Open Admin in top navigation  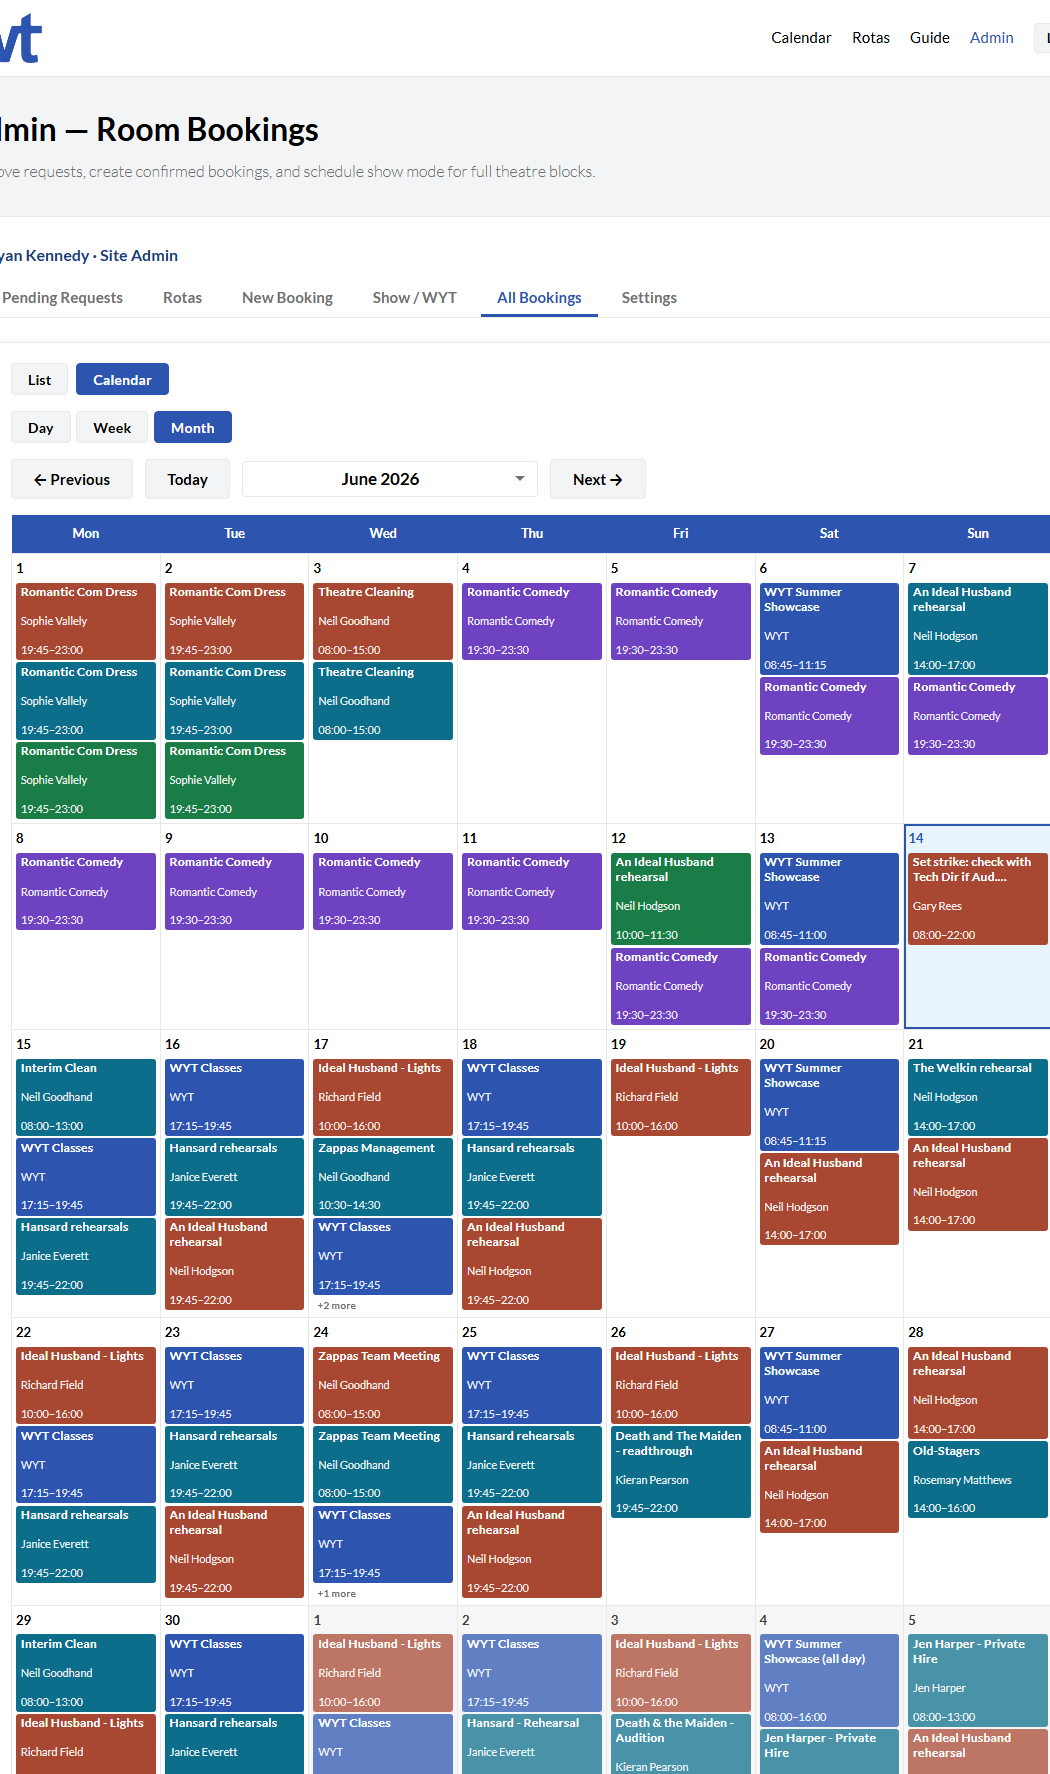992,37
